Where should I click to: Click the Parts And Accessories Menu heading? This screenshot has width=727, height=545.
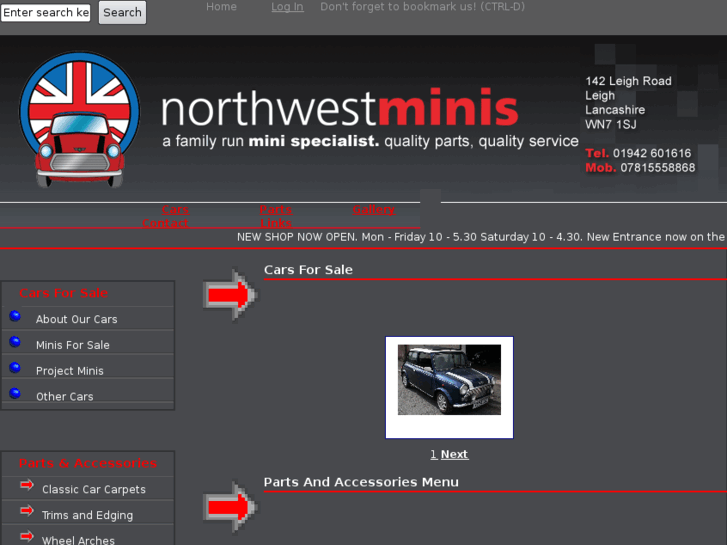(361, 482)
